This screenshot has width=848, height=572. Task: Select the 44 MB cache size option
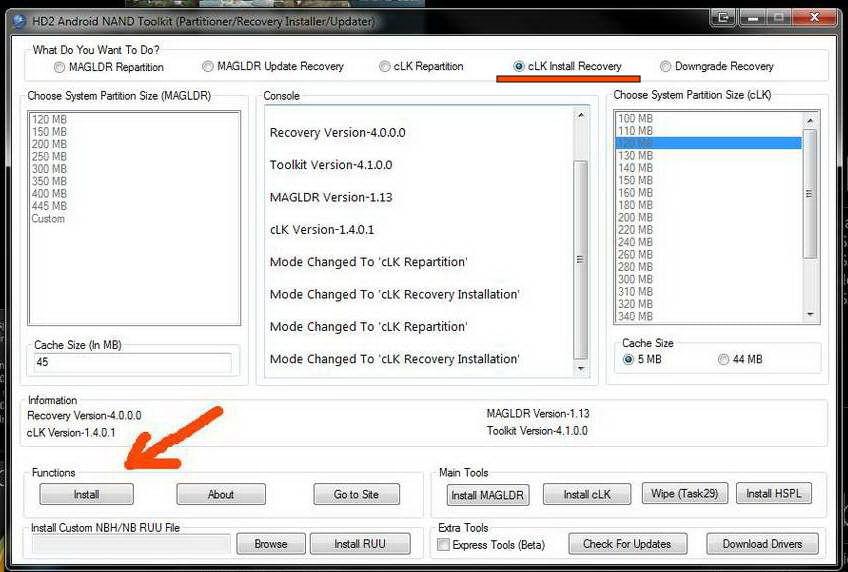[x=723, y=359]
